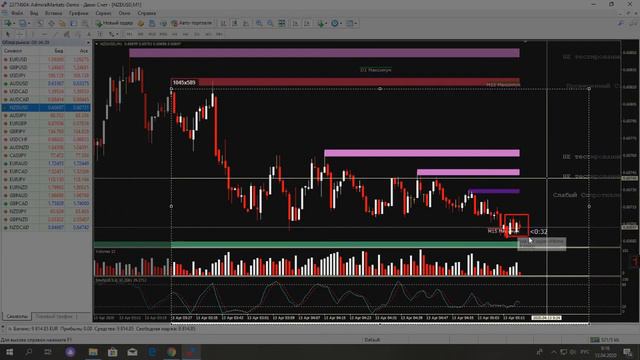This screenshot has width=640, height=360.
Task: Toggle the Terminal panel icon
Action: [x=73, y=23]
